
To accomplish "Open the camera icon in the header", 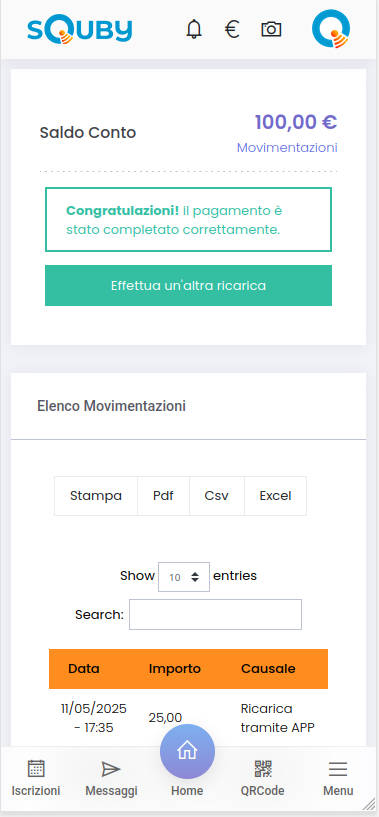I will pos(271,29).
